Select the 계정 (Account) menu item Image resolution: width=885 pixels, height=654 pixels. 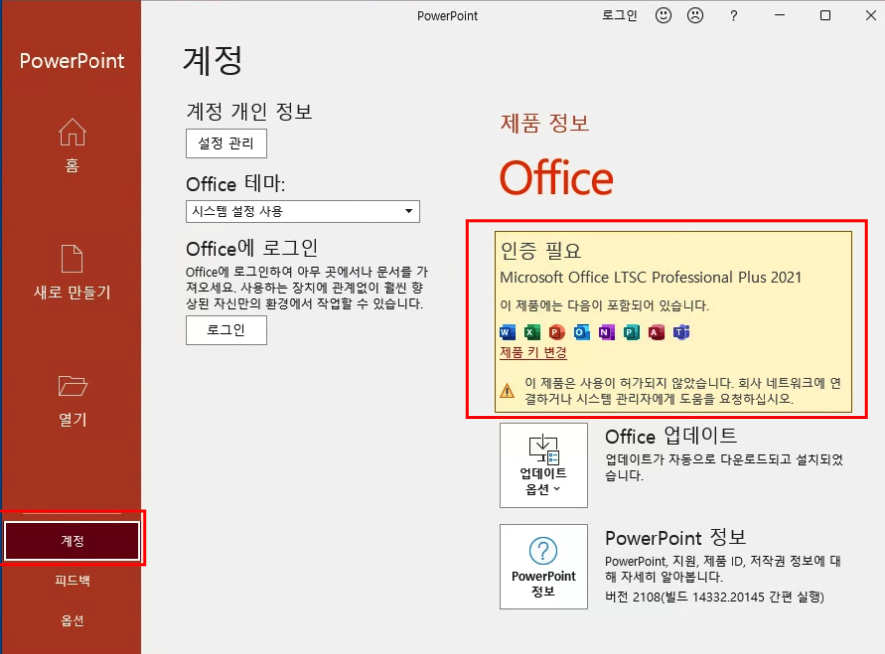click(72, 541)
